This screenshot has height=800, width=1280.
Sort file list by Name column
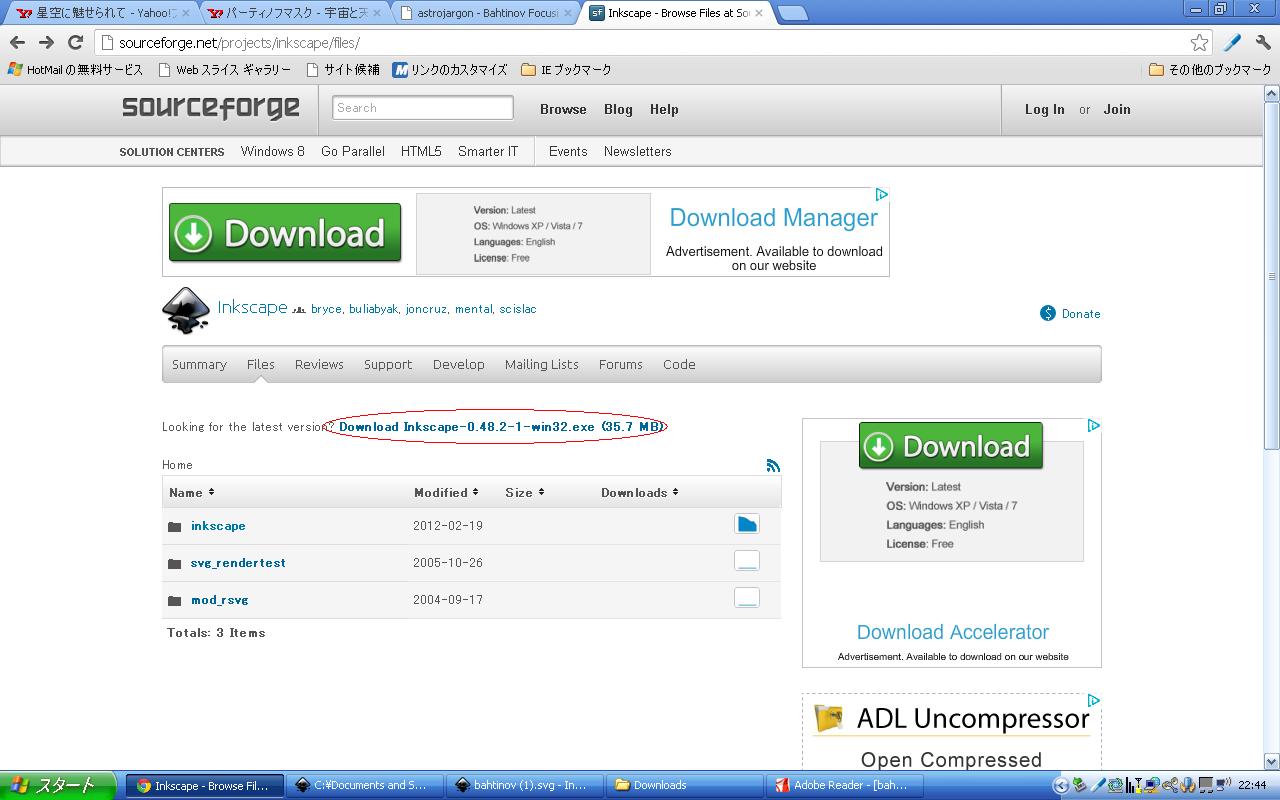pos(191,492)
